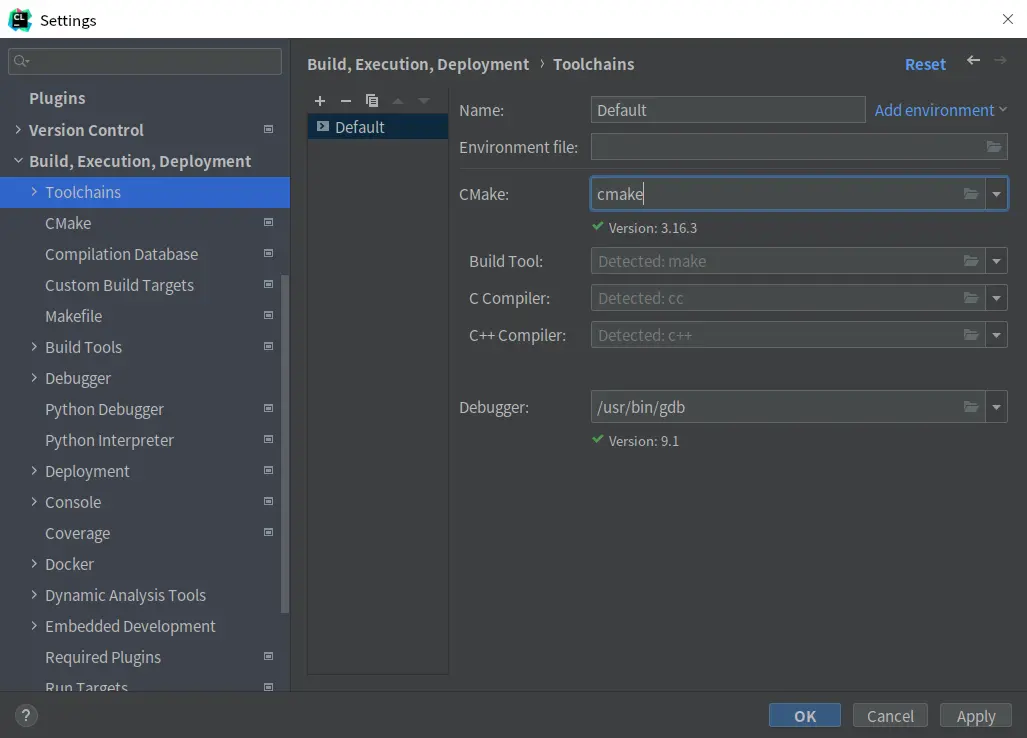The width and height of the screenshot is (1027, 738).
Task: Add a new toolchain with plus icon
Action: (x=320, y=101)
